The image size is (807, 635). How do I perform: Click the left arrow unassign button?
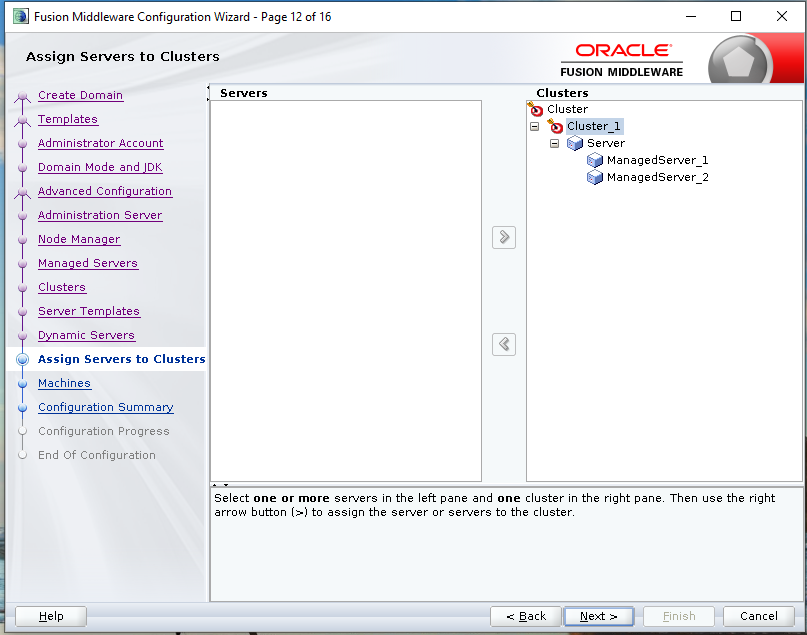(504, 344)
